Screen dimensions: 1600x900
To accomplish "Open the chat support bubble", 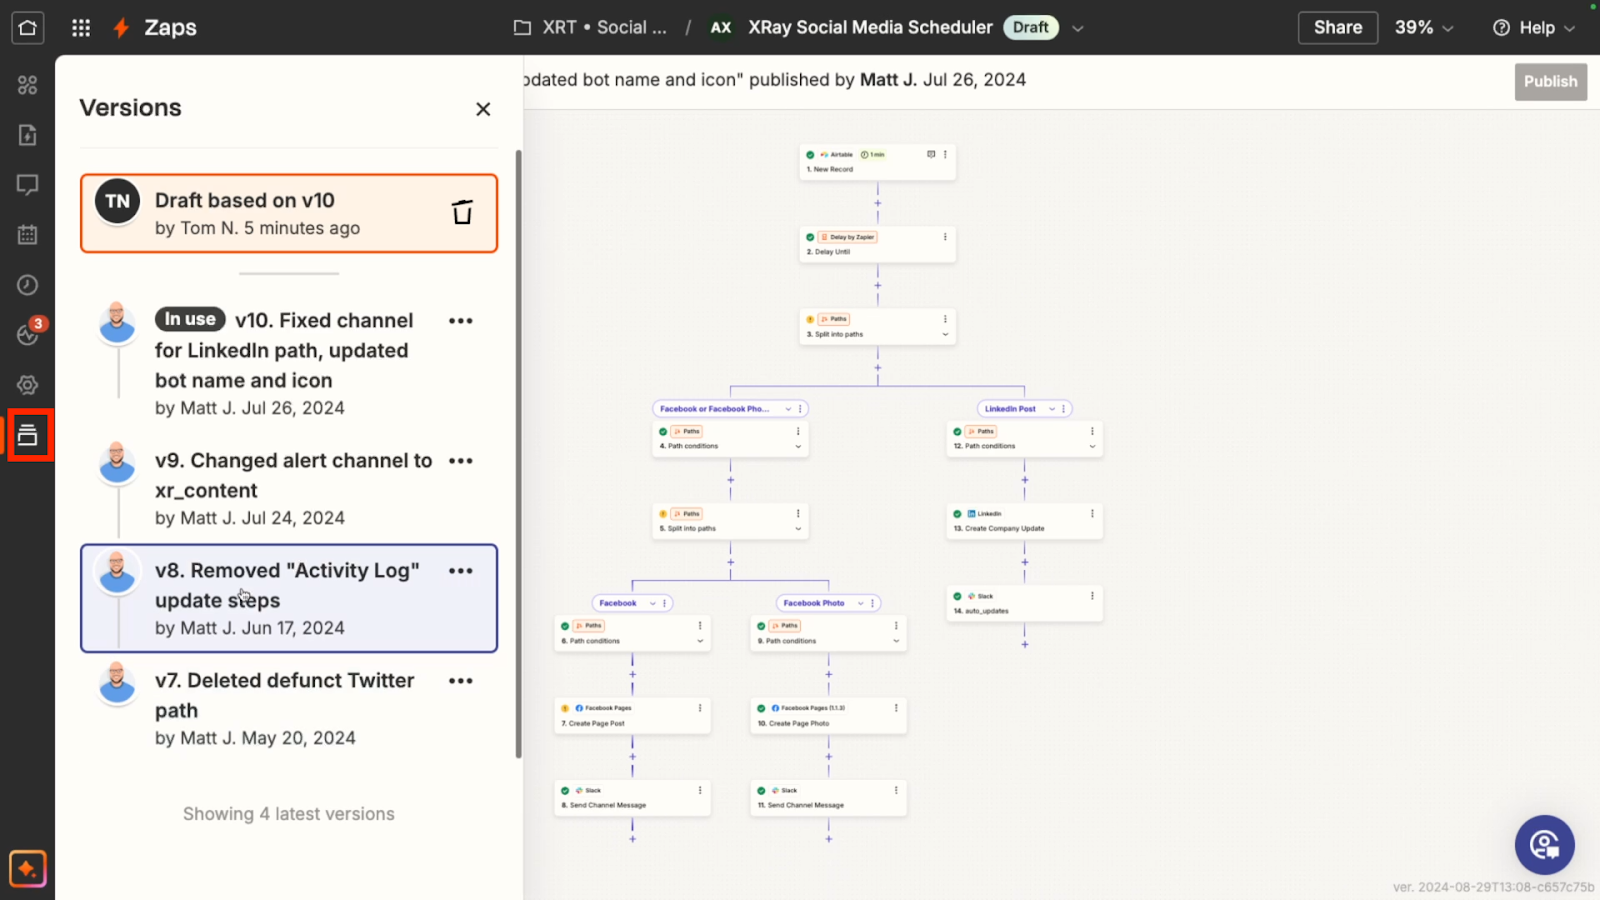I will coord(1544,845).
